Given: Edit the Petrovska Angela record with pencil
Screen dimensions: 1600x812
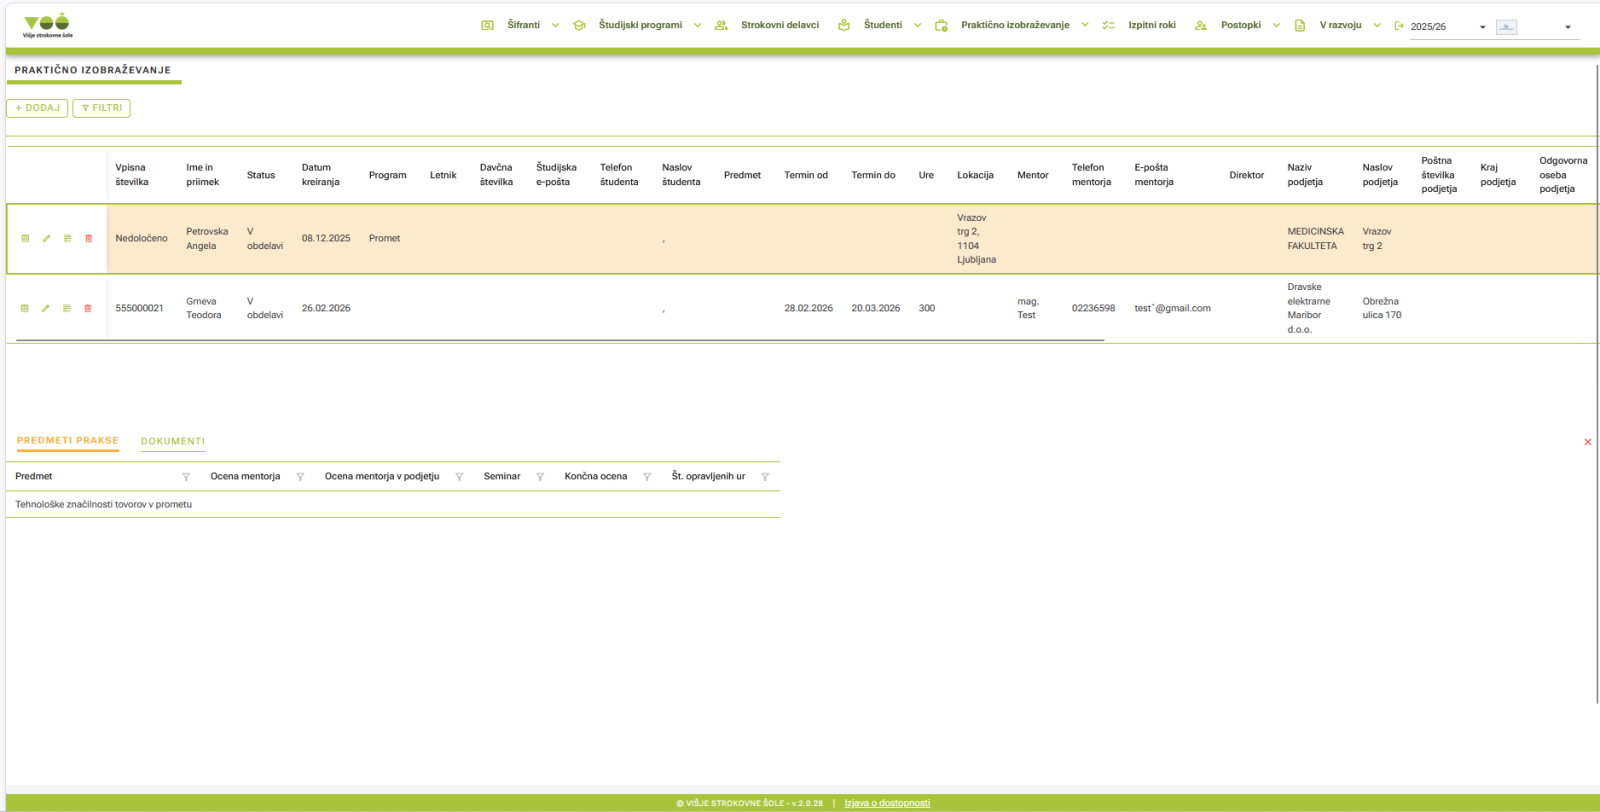Looking at the screenshot, I should [x=46, y=239].
